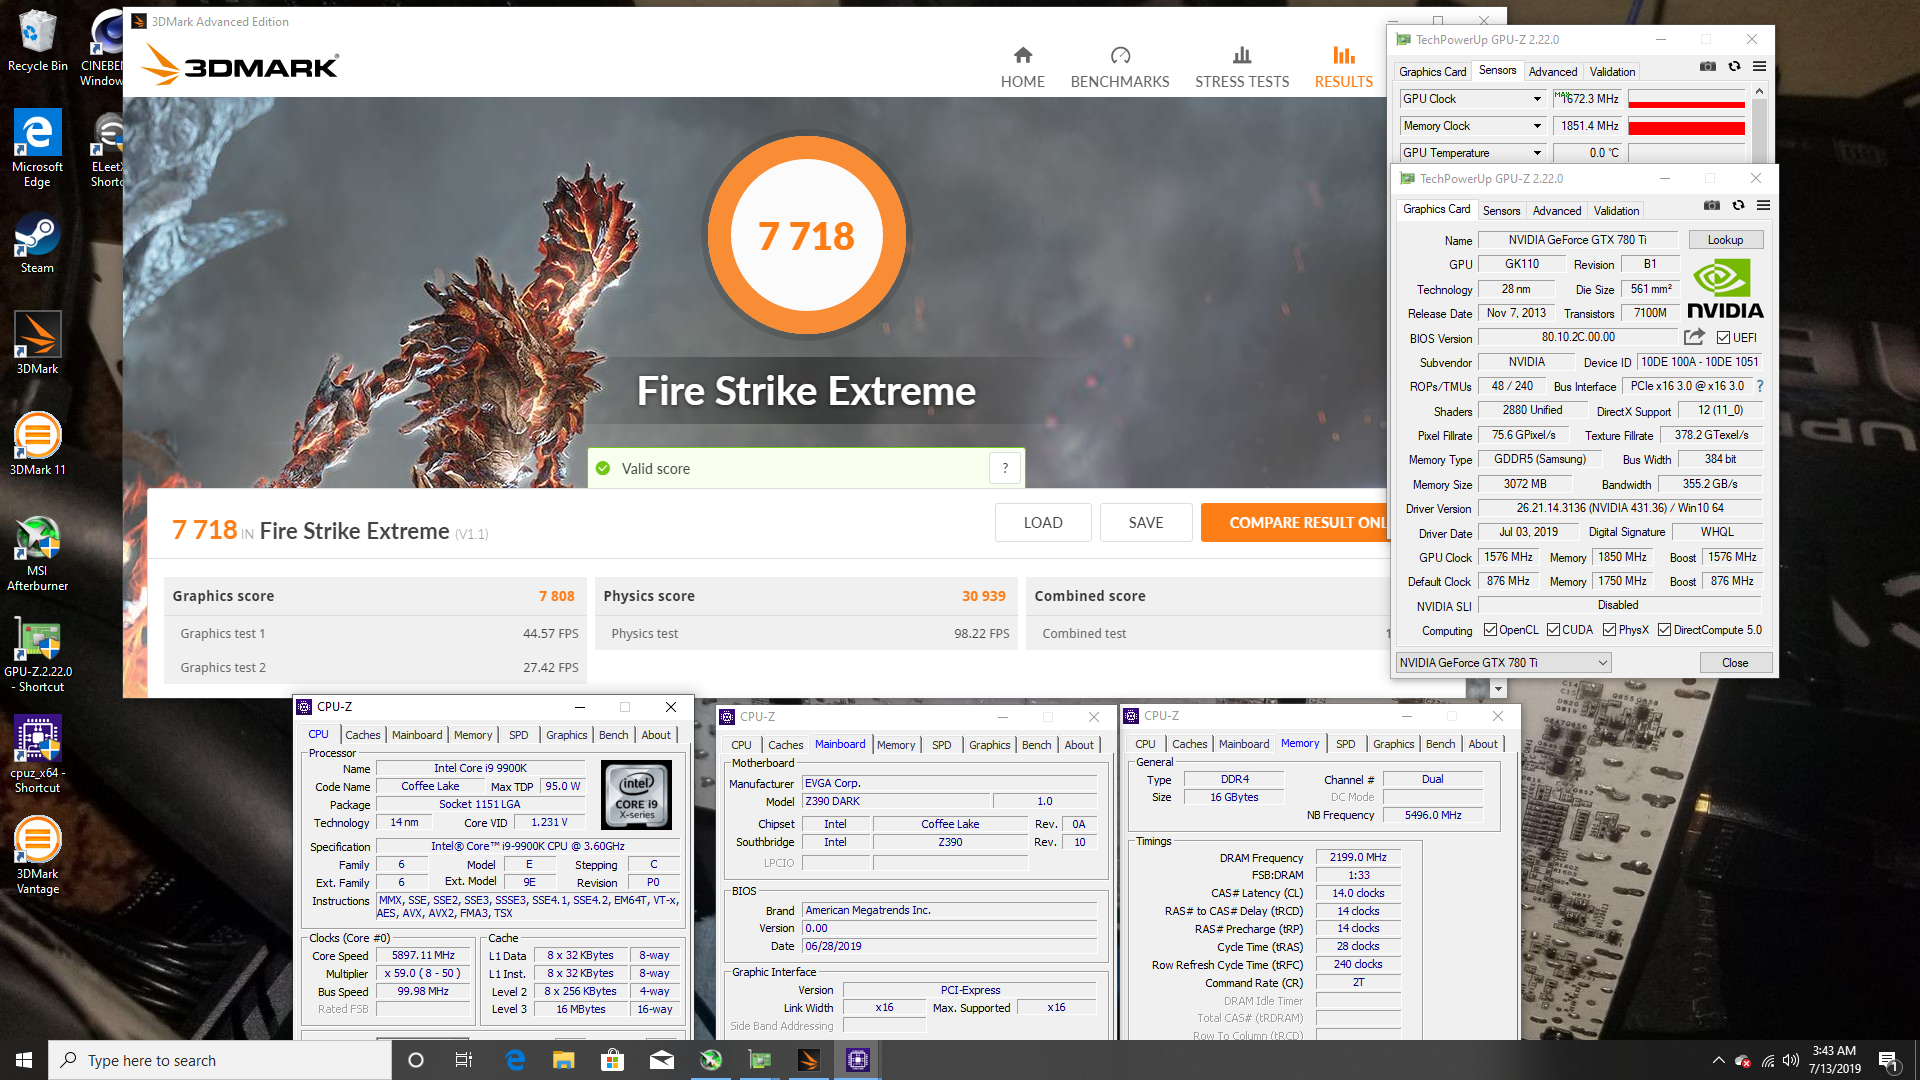
Task: Toggle the DirectCompute 5.0 checkbox
Action: point(1664,630)
